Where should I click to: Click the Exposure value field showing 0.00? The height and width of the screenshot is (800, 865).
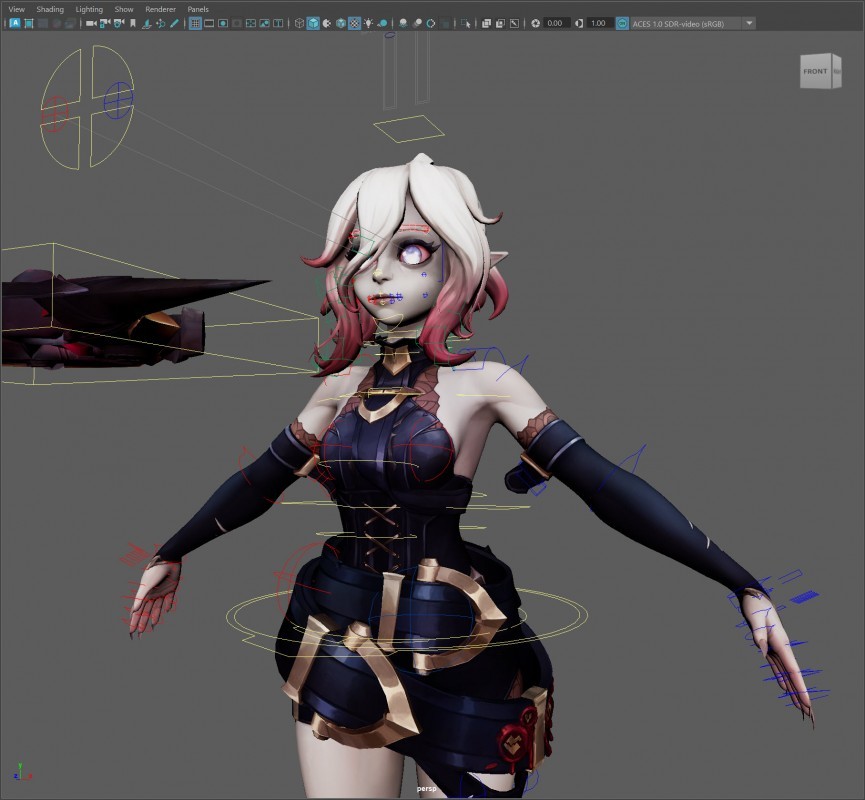pos(557,23)
